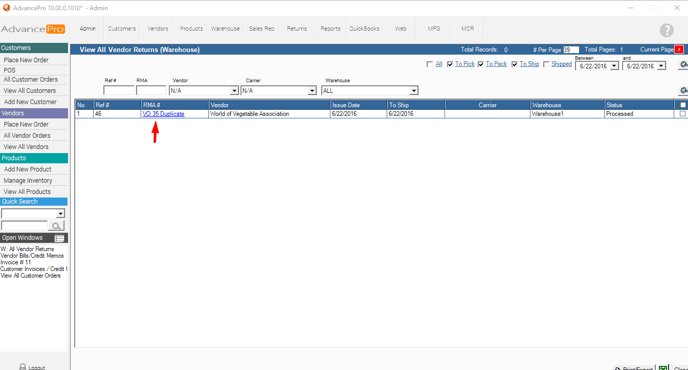Open the Web menu

[400, 29]
